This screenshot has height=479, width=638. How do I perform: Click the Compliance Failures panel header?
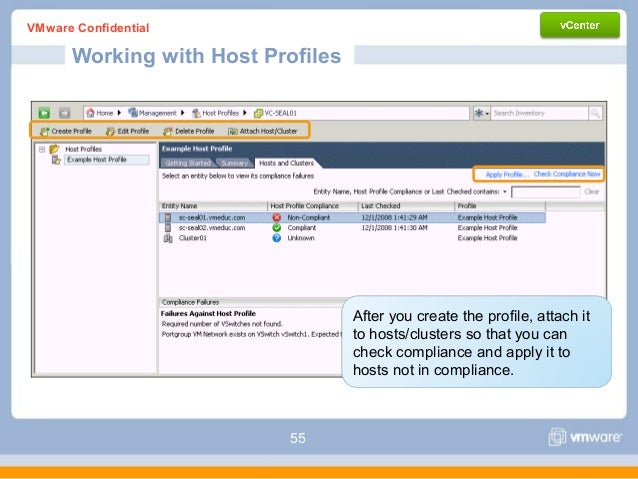(250, 302)
